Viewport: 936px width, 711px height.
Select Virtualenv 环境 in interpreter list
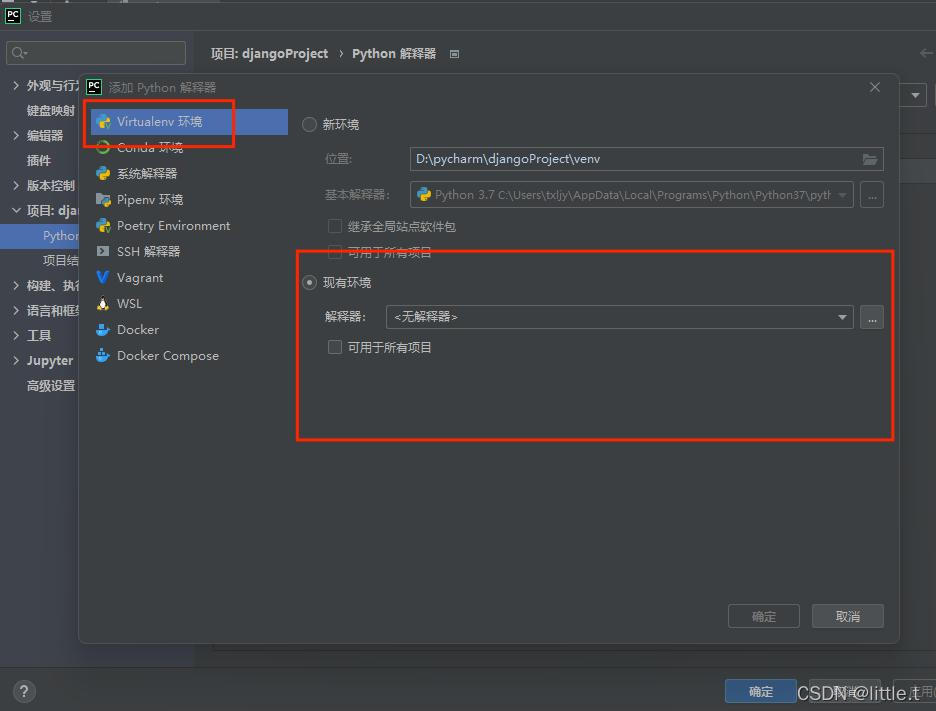(189, 122)
